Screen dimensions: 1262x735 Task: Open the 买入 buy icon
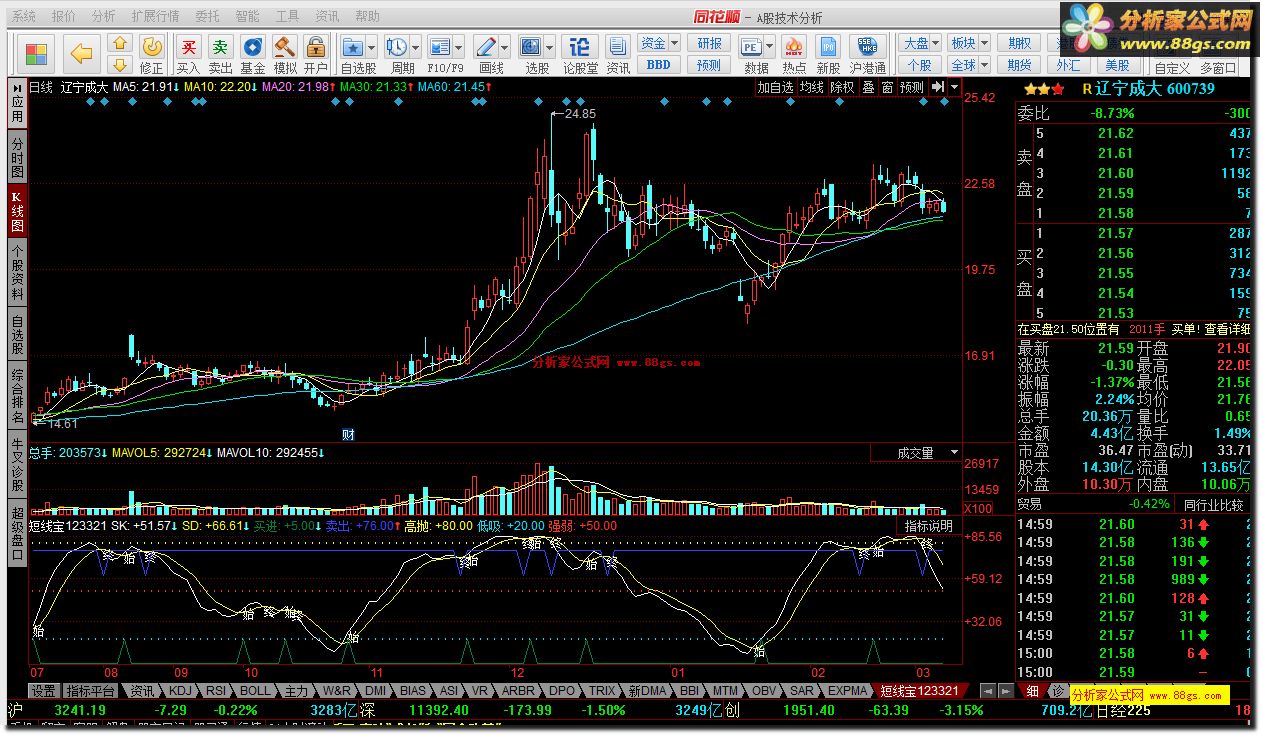(x=188, y=47)
